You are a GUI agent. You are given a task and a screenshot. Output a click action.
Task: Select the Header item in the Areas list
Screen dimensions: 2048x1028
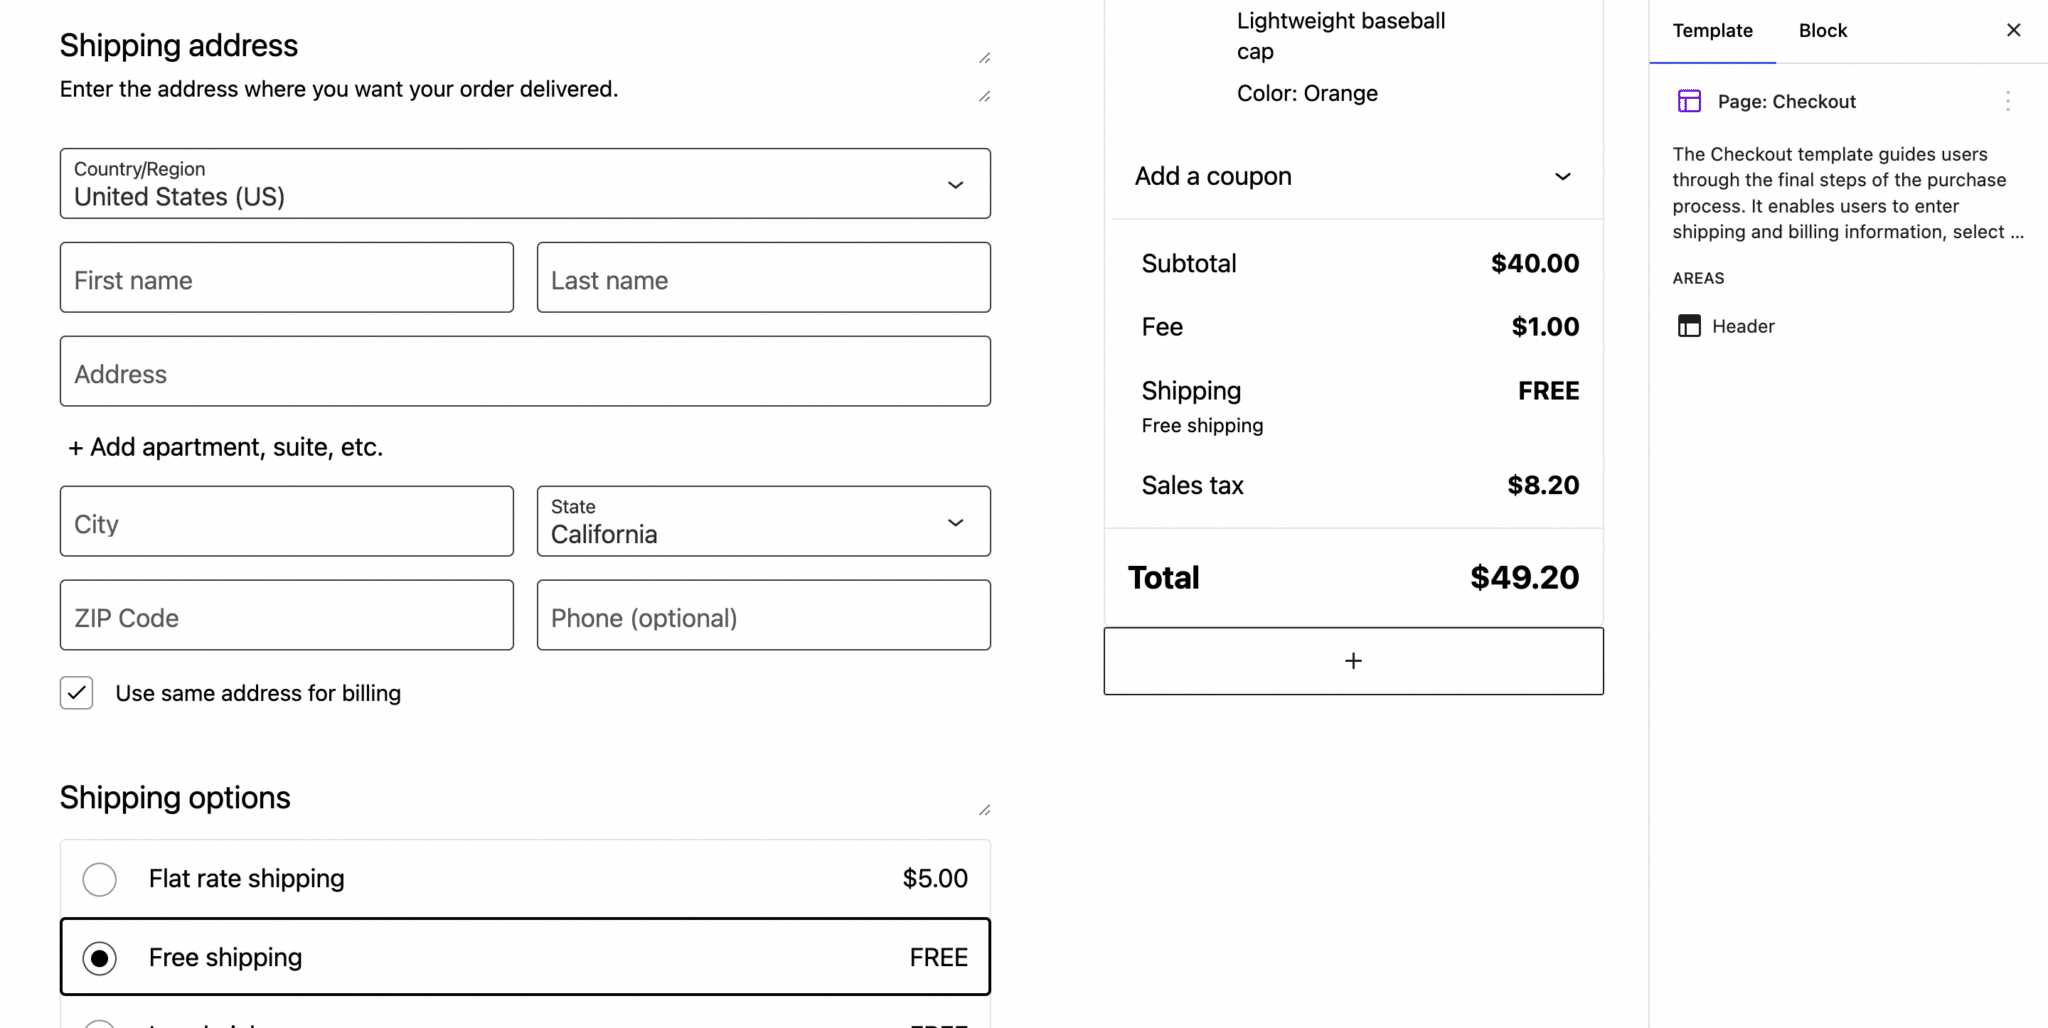point(1744,325)
